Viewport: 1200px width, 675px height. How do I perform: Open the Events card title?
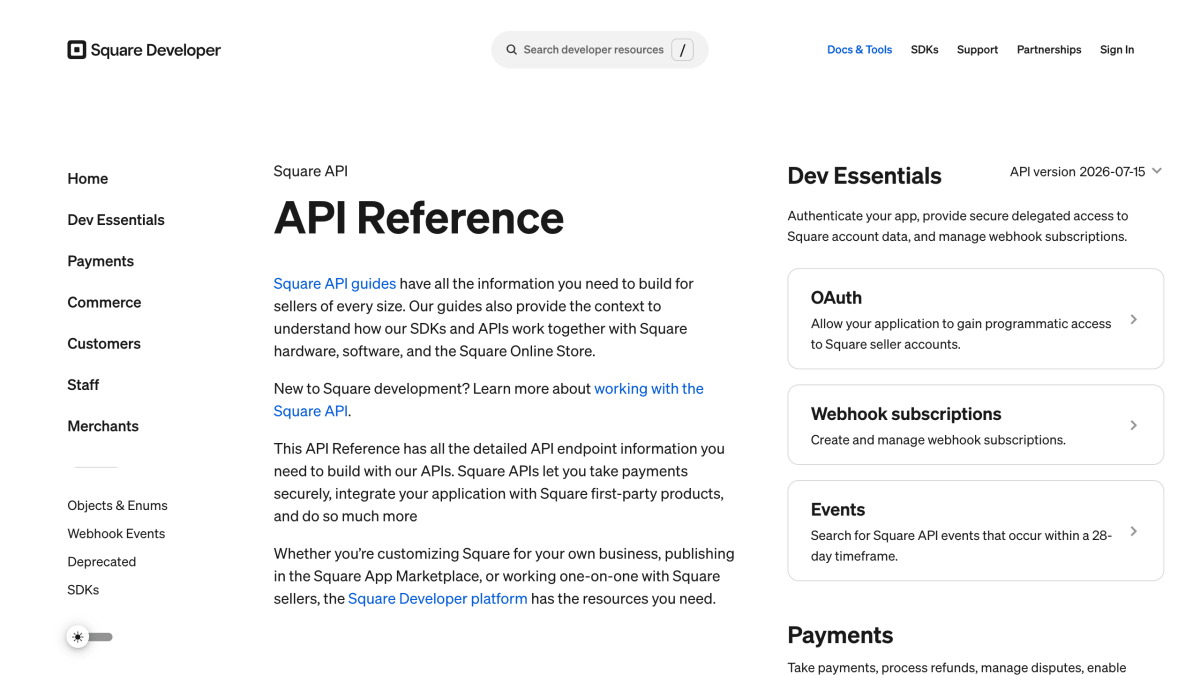pyautogui.click(x=838, y=510)
